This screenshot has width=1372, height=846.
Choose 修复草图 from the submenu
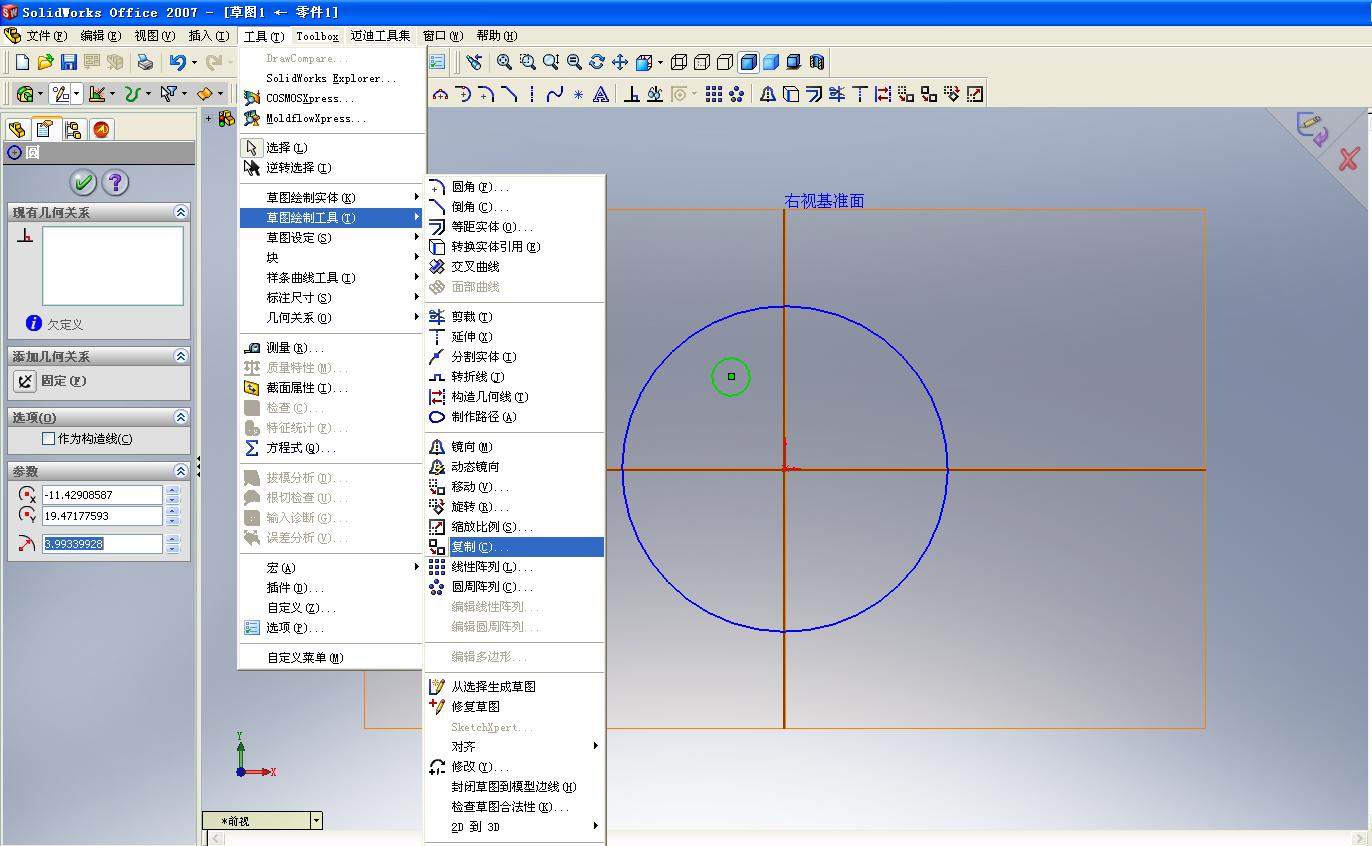click(x=515, y=707)
